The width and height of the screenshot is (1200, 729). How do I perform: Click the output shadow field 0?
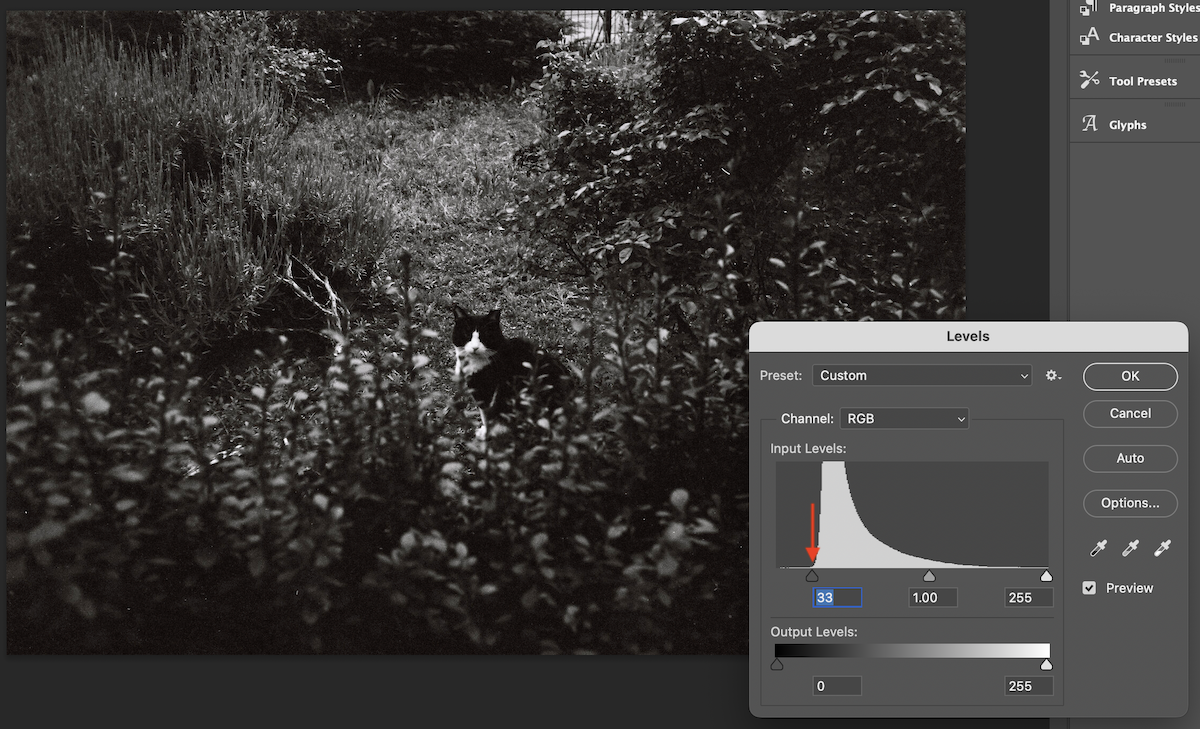tap(837, 686)
